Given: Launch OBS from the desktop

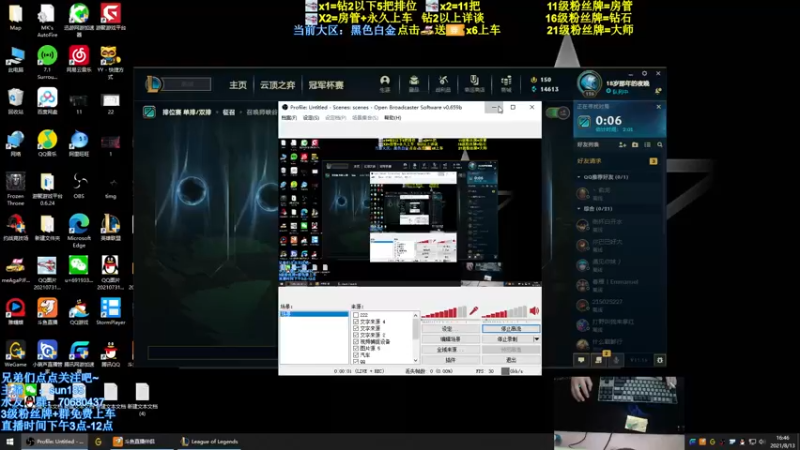Looking at the screenshot, I should coord(79,186).
